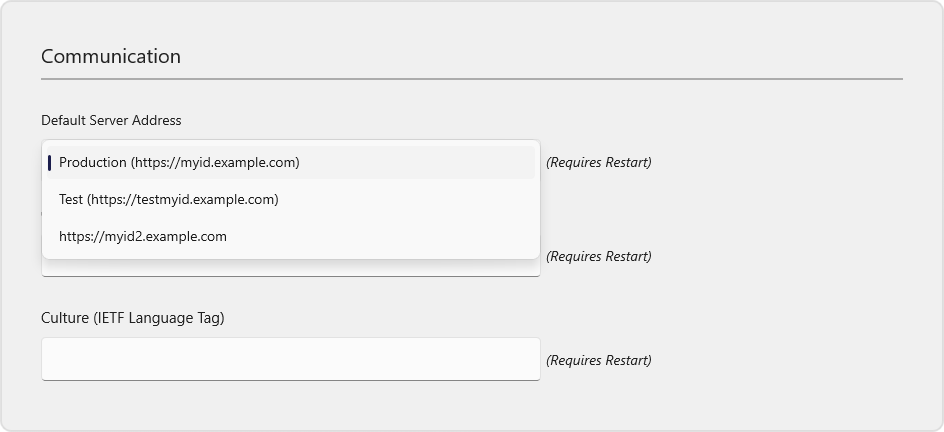
Task: Click the Culture (IETF Language Tag) label
Action: [x=132, y=318]
